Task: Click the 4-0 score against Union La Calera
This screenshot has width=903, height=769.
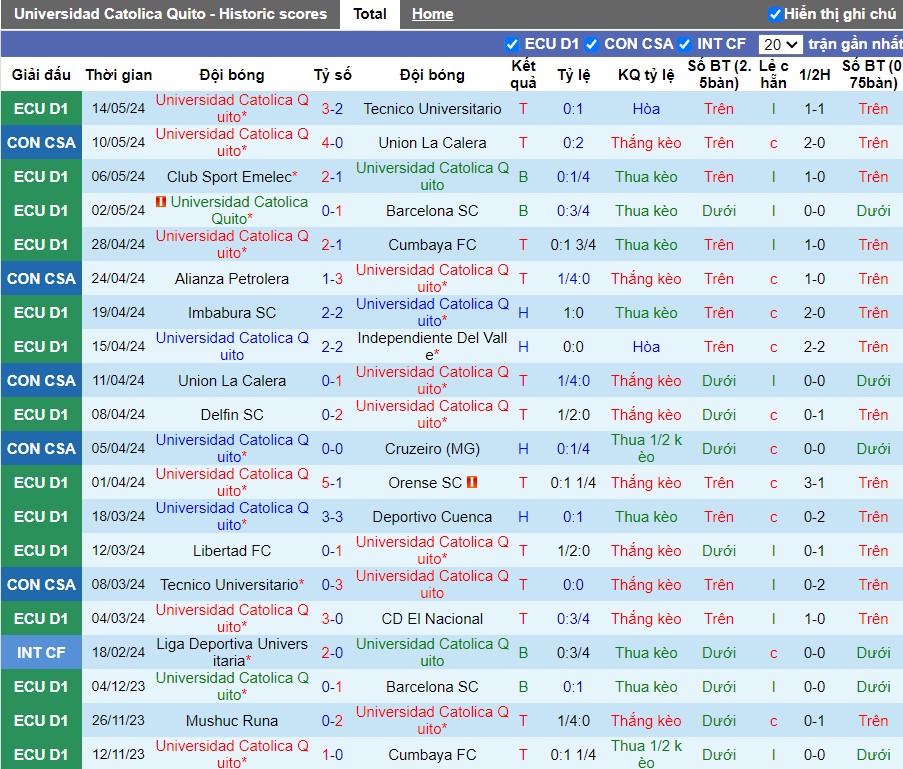Action: 332,143
